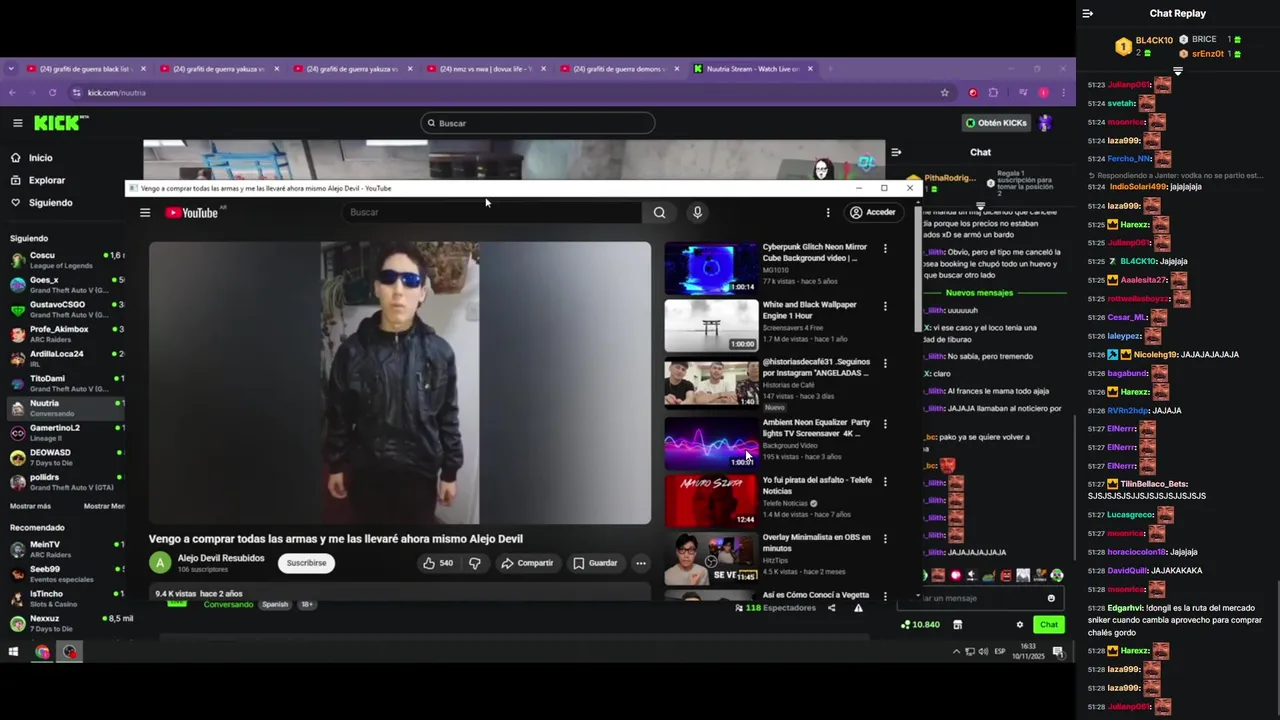
Task: Open Windows notification center
Action: pyautogui.click(x=1058, y=652)
